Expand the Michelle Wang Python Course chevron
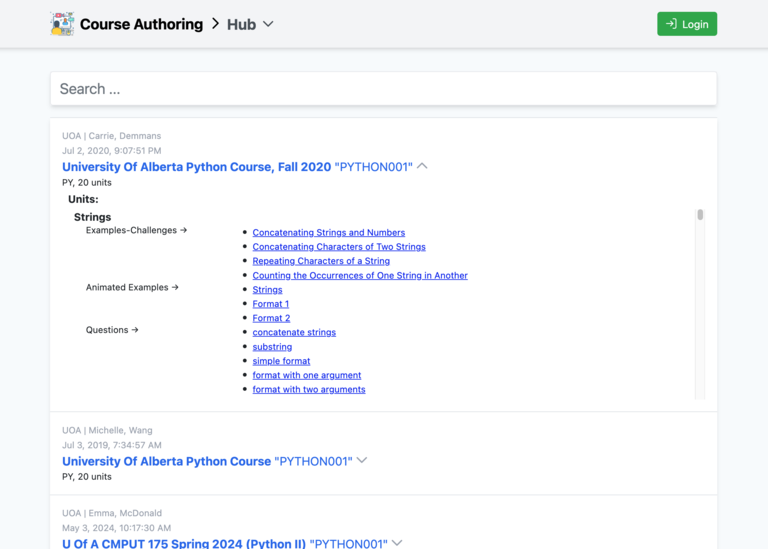The height and width of the screenshot is (549, 768). coord(361,461)
